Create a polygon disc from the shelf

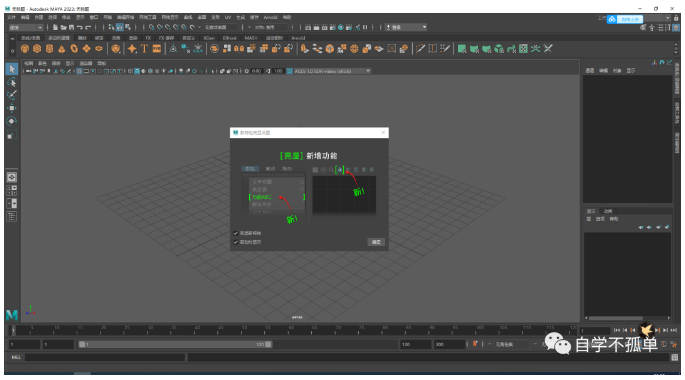pyautogui.click(x=99, y=49)
